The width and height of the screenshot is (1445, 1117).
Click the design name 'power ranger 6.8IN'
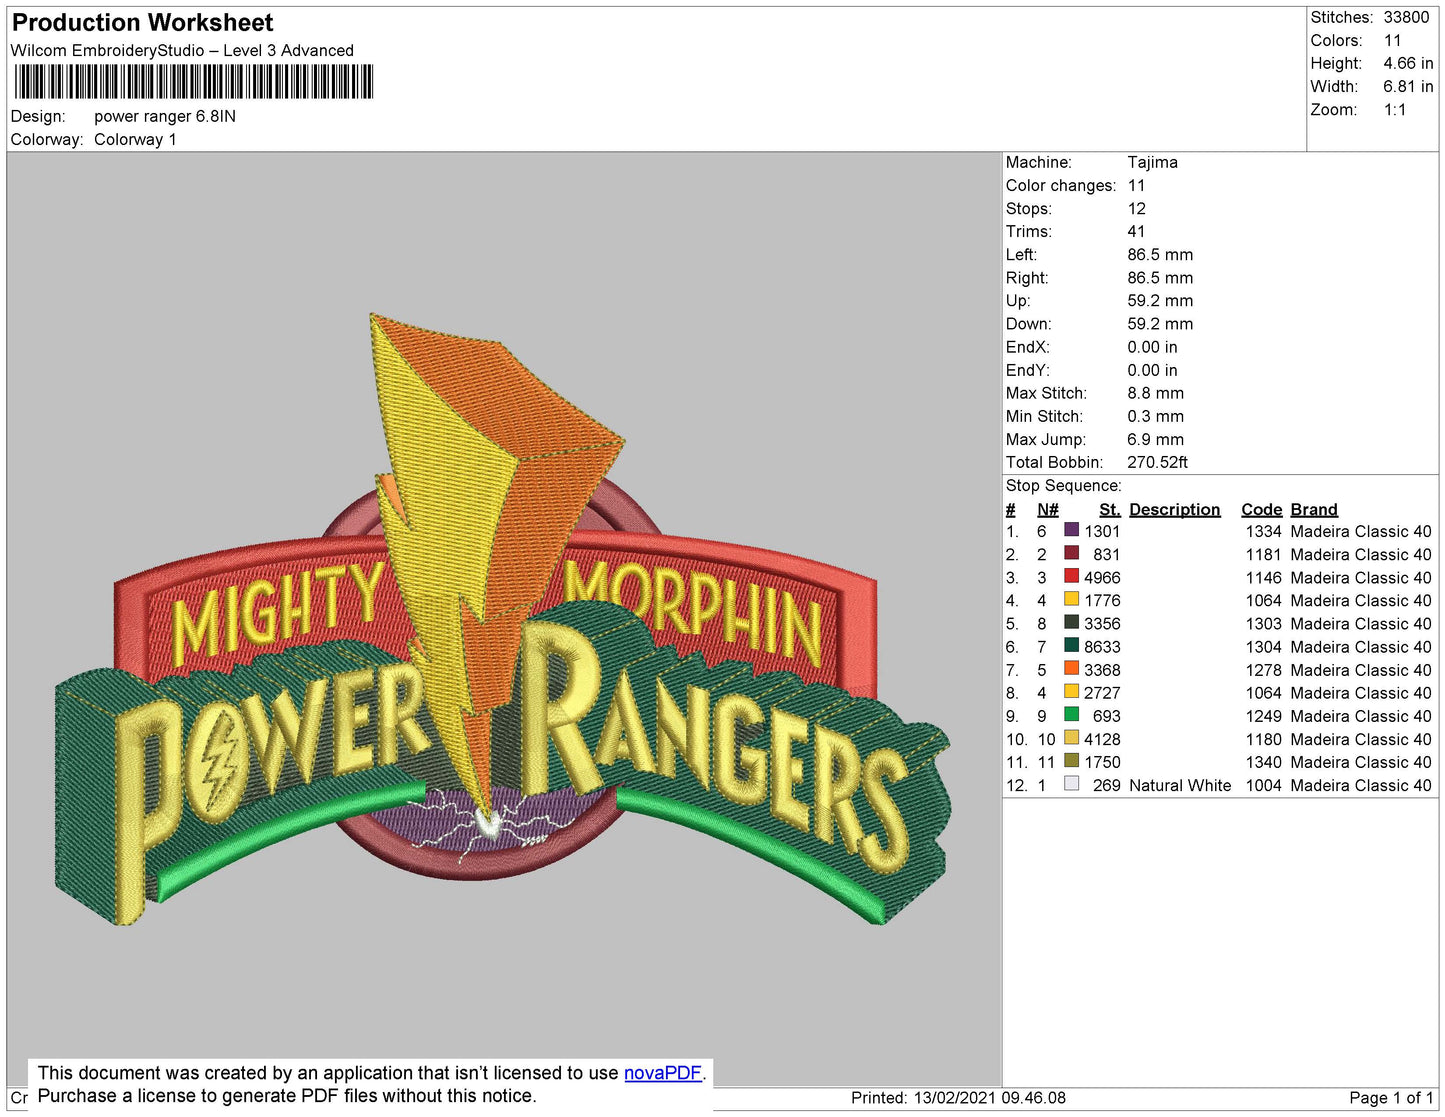click(x=165, y=116)
